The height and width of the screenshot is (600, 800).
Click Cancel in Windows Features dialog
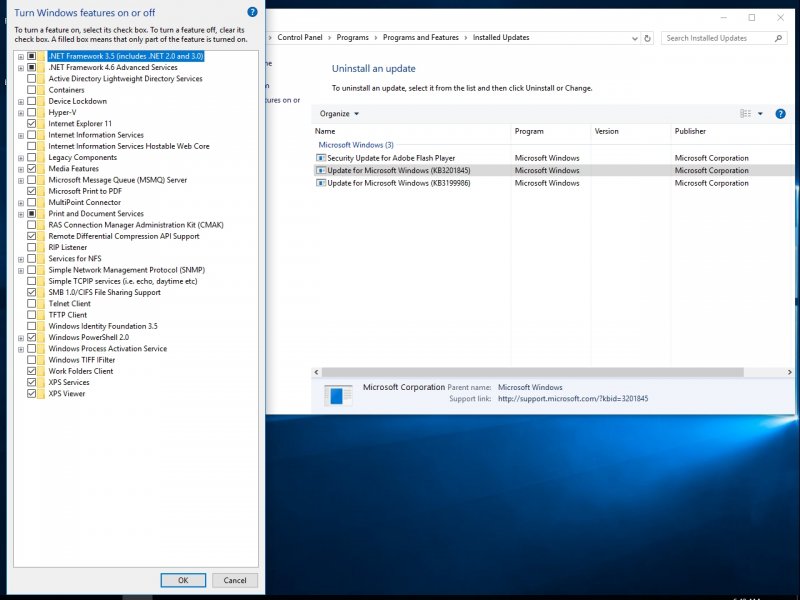(235, 580)
